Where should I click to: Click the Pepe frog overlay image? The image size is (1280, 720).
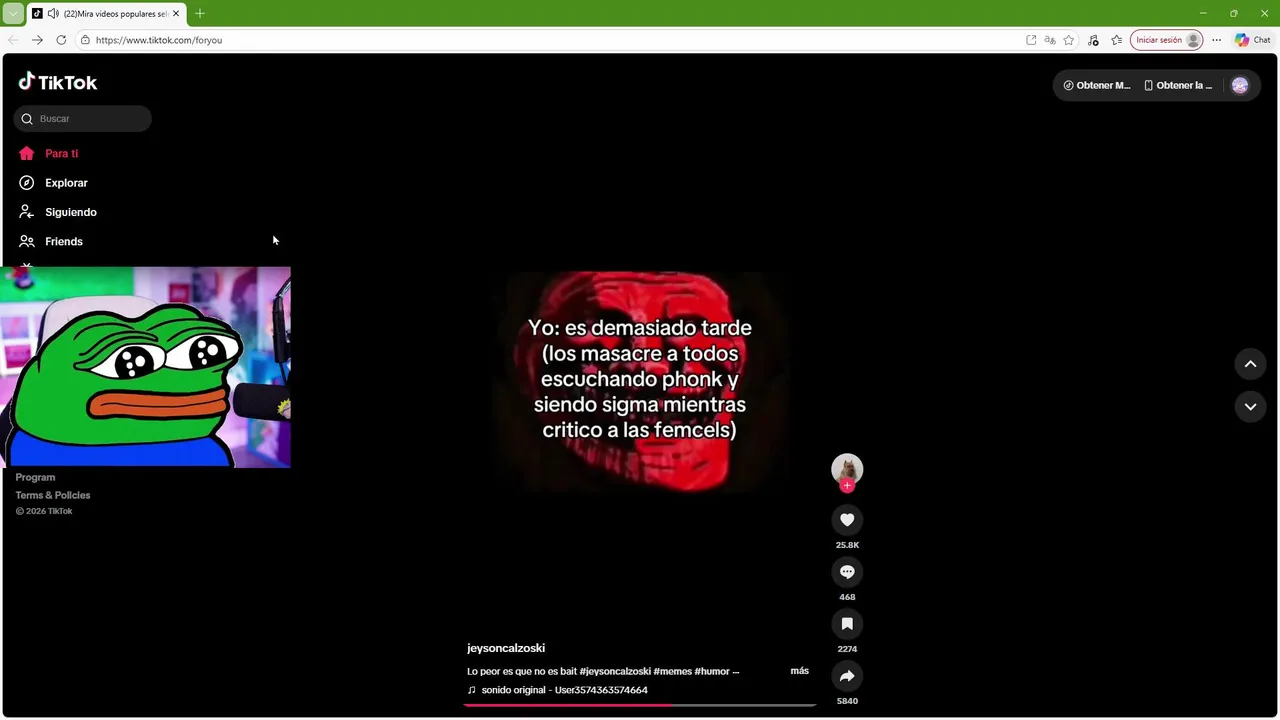(145, 366)
